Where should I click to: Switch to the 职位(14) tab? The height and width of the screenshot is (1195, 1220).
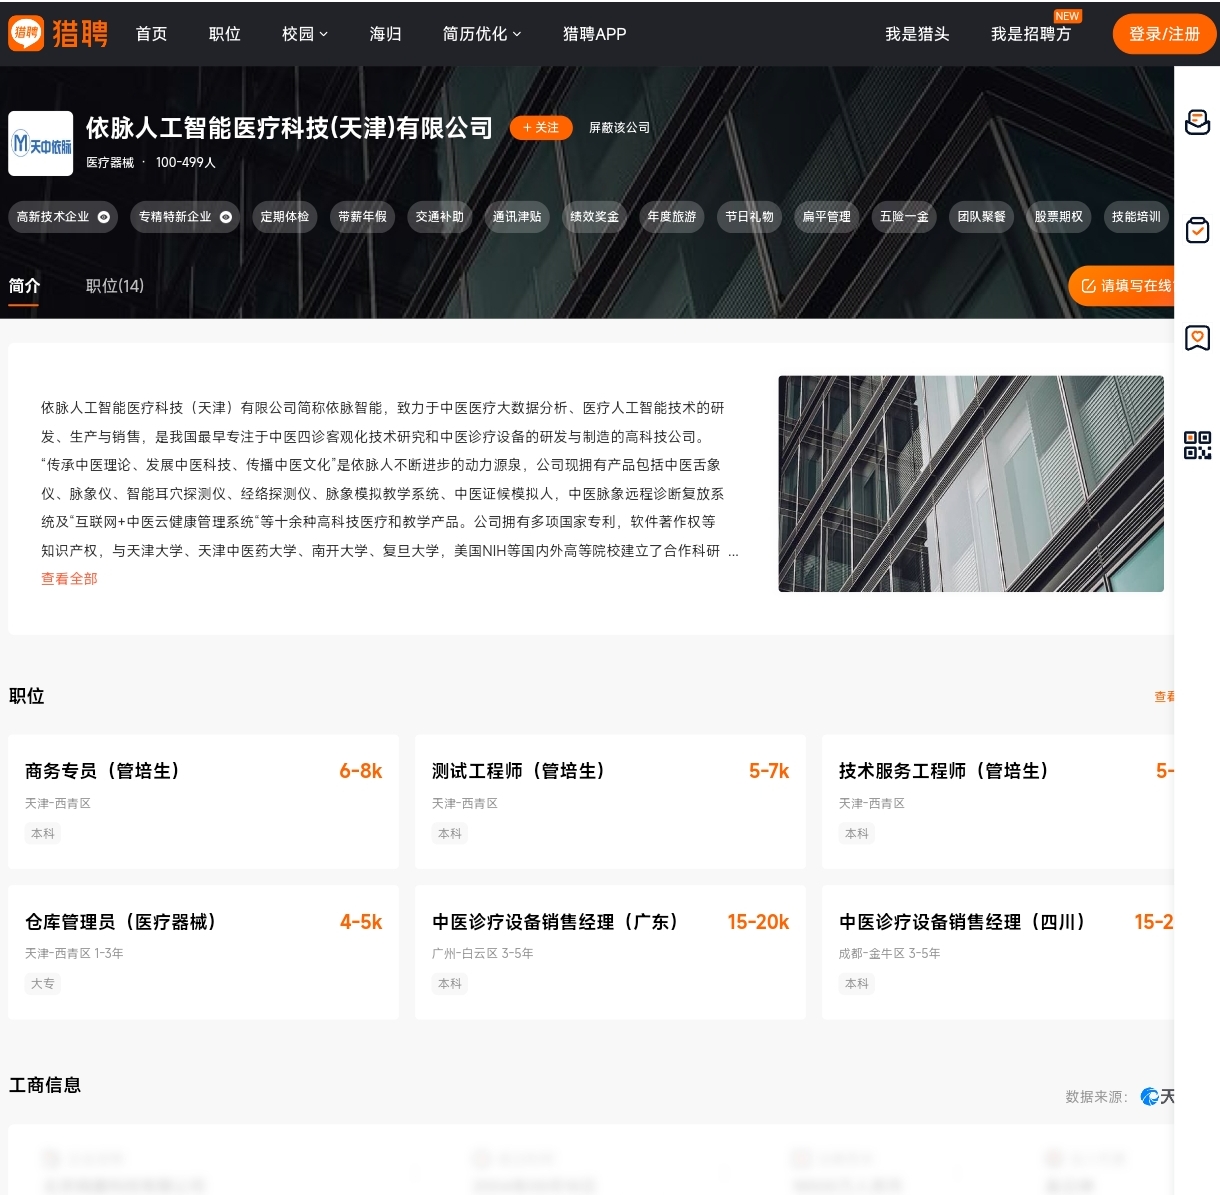pos(115,286)
